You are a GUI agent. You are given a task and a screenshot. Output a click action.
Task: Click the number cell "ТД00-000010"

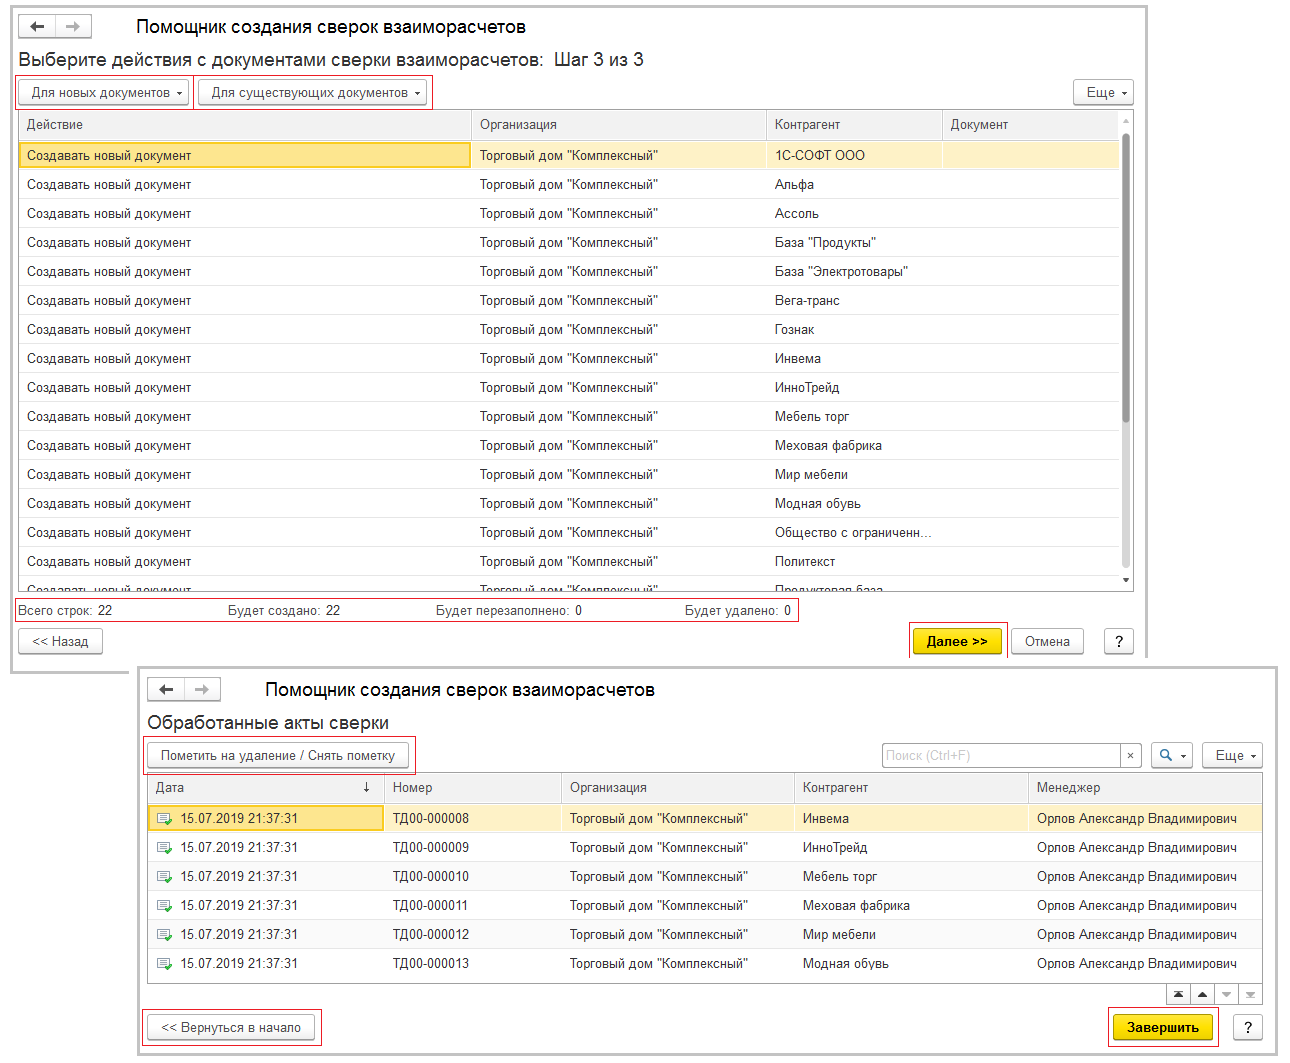tap(473, 877)
